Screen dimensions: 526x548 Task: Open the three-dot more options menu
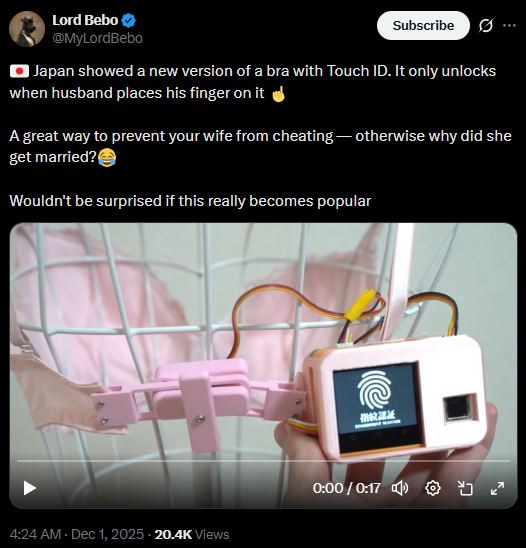click(x=509, y=26)
